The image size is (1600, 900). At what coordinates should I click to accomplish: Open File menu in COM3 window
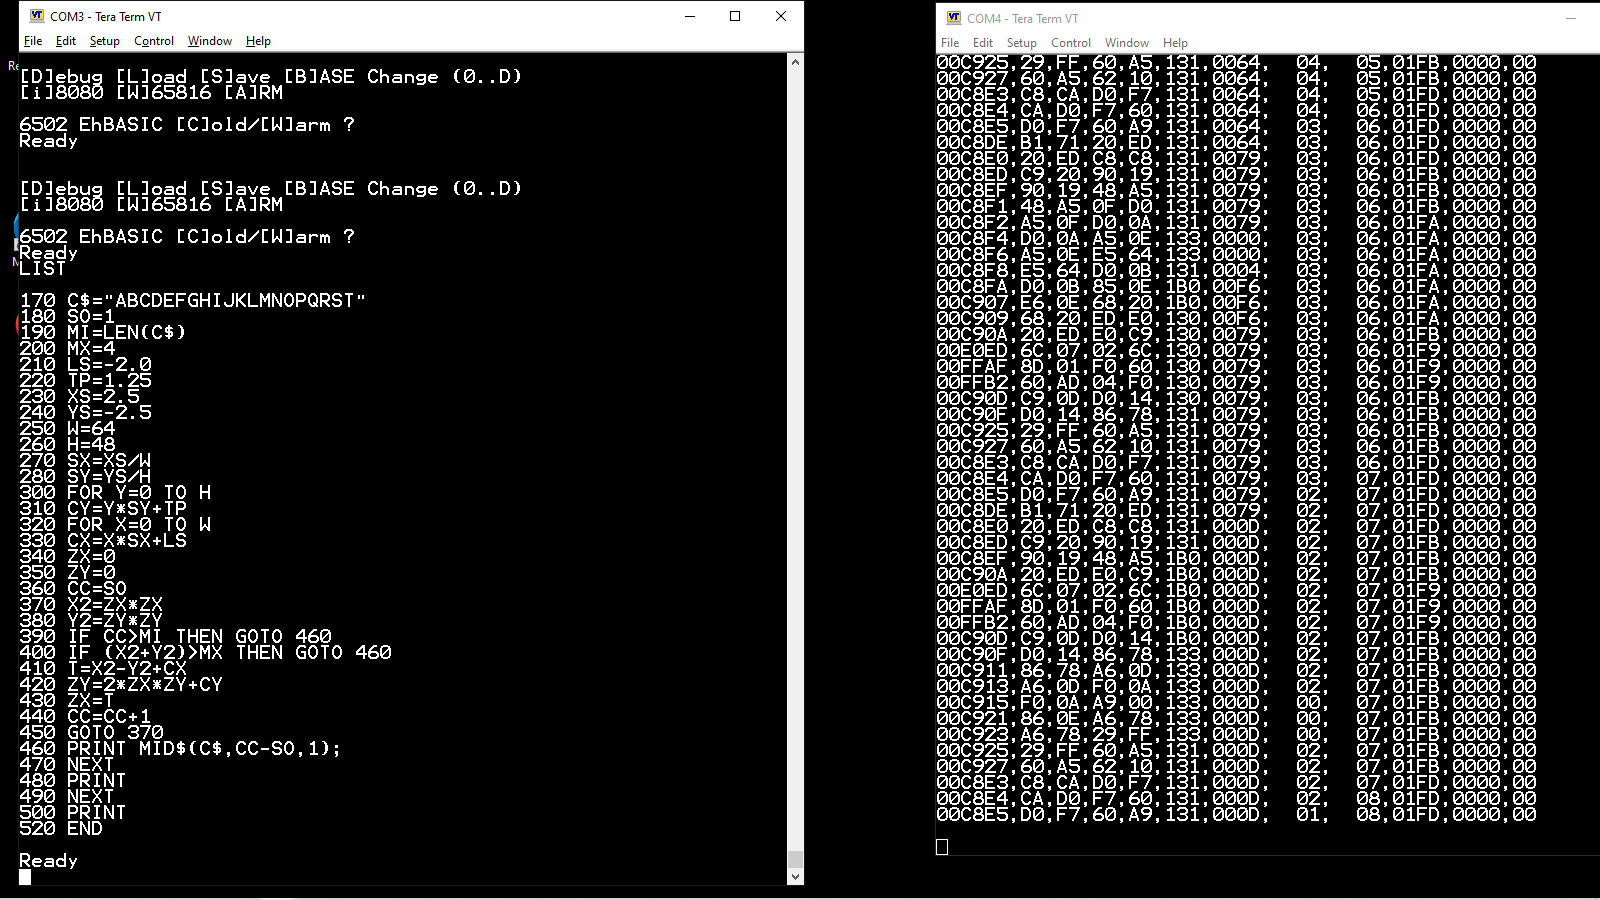tap(33, 41)
